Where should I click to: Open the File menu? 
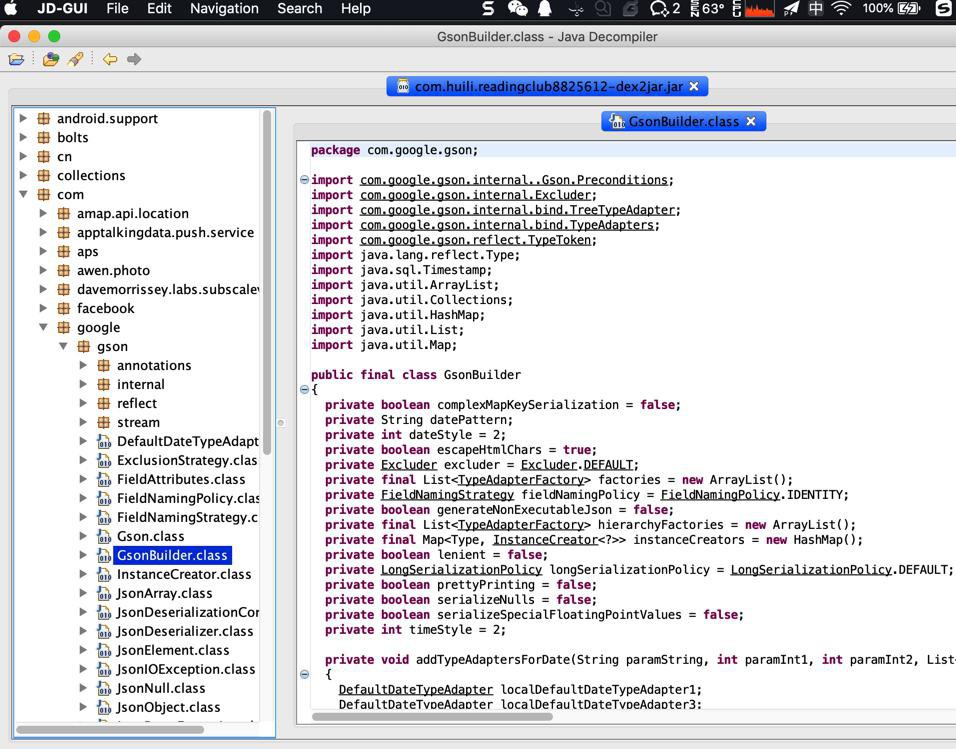tap(117, 9)
